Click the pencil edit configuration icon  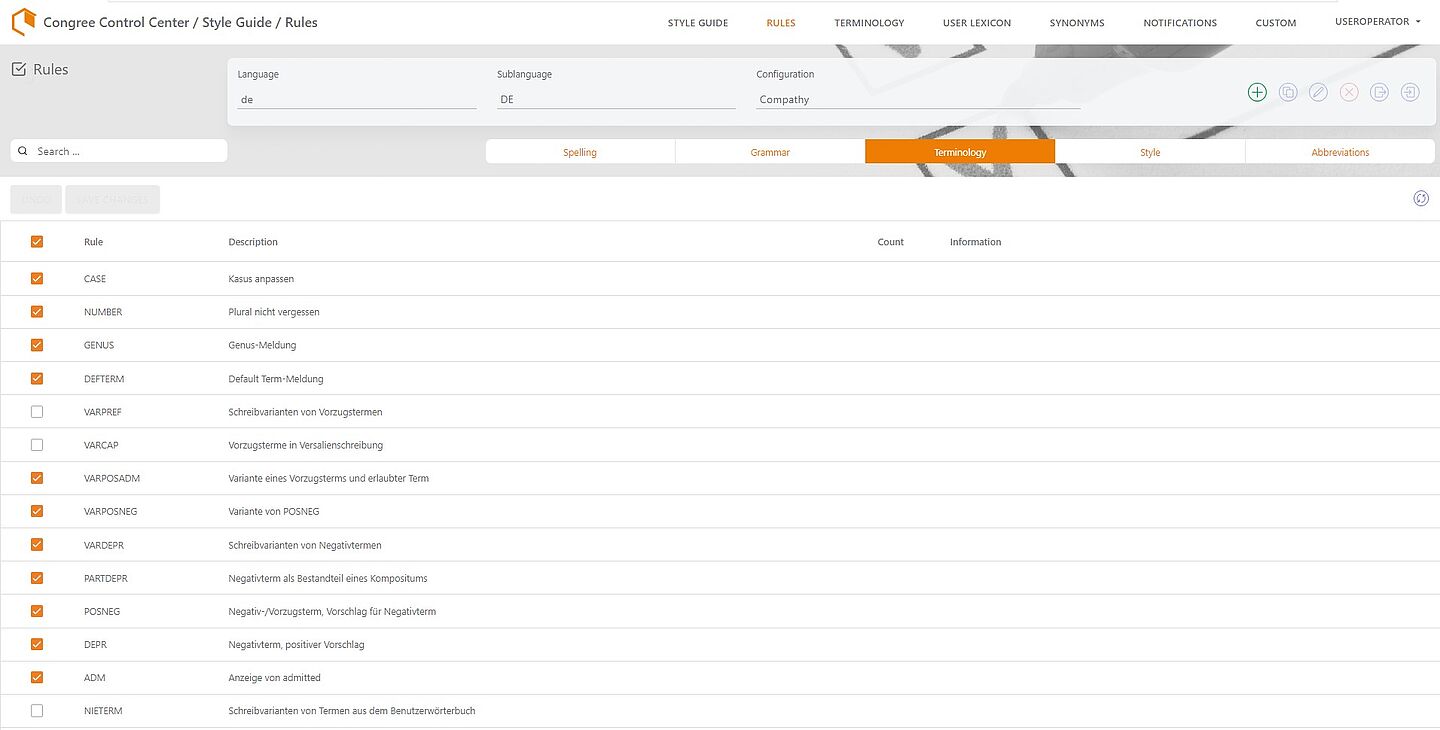(x=1318, y=92)
